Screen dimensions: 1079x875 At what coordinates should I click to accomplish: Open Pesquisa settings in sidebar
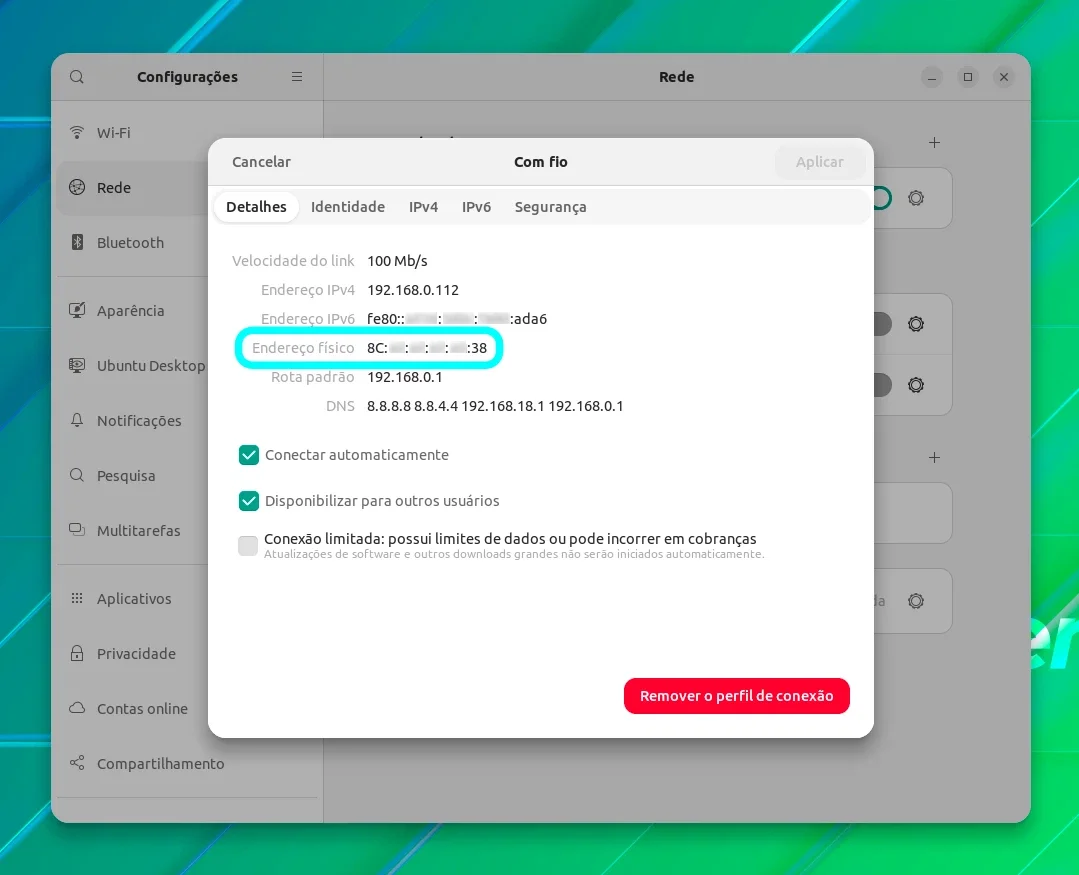point(189,476)
